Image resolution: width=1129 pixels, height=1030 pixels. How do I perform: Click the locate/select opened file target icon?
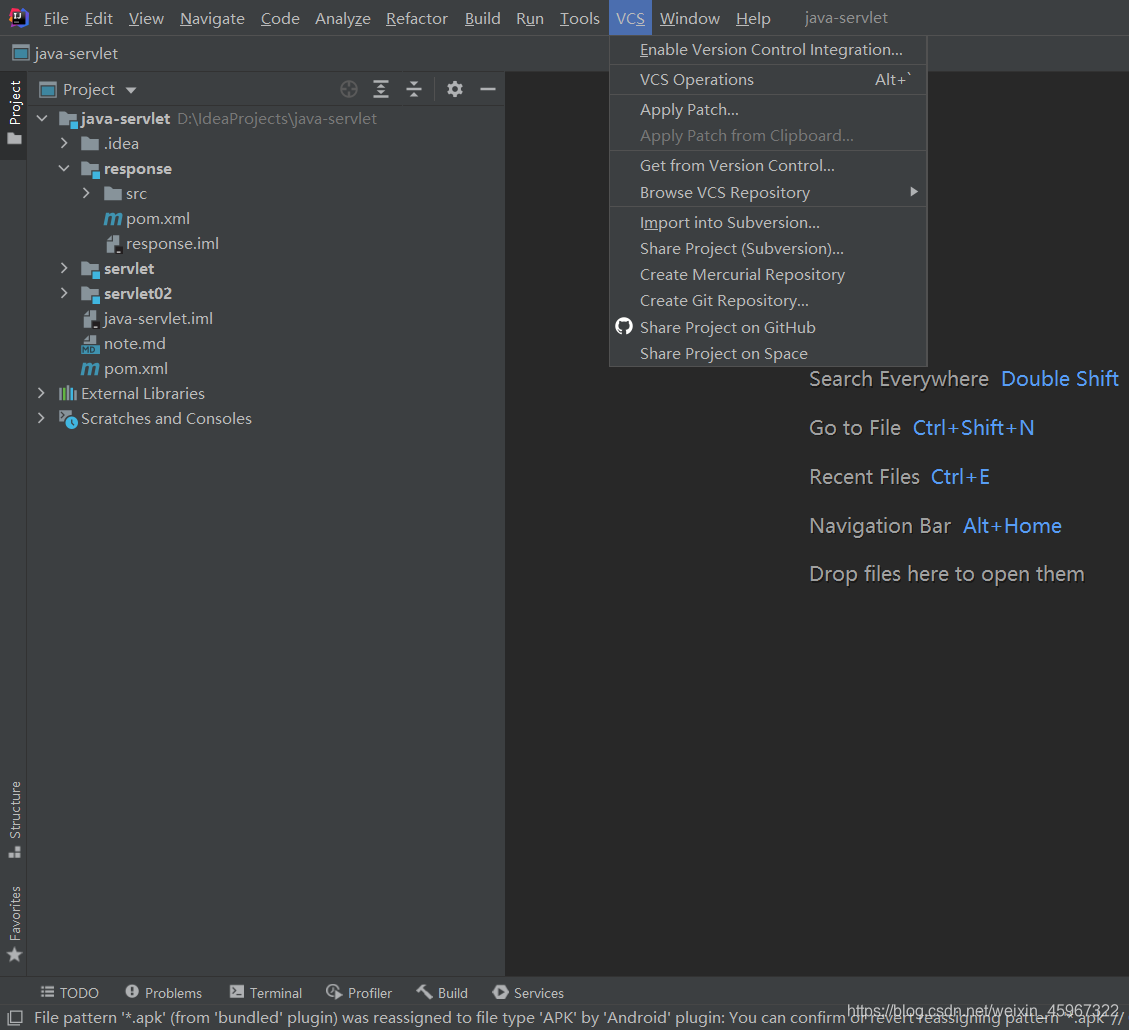click(348, 89)
